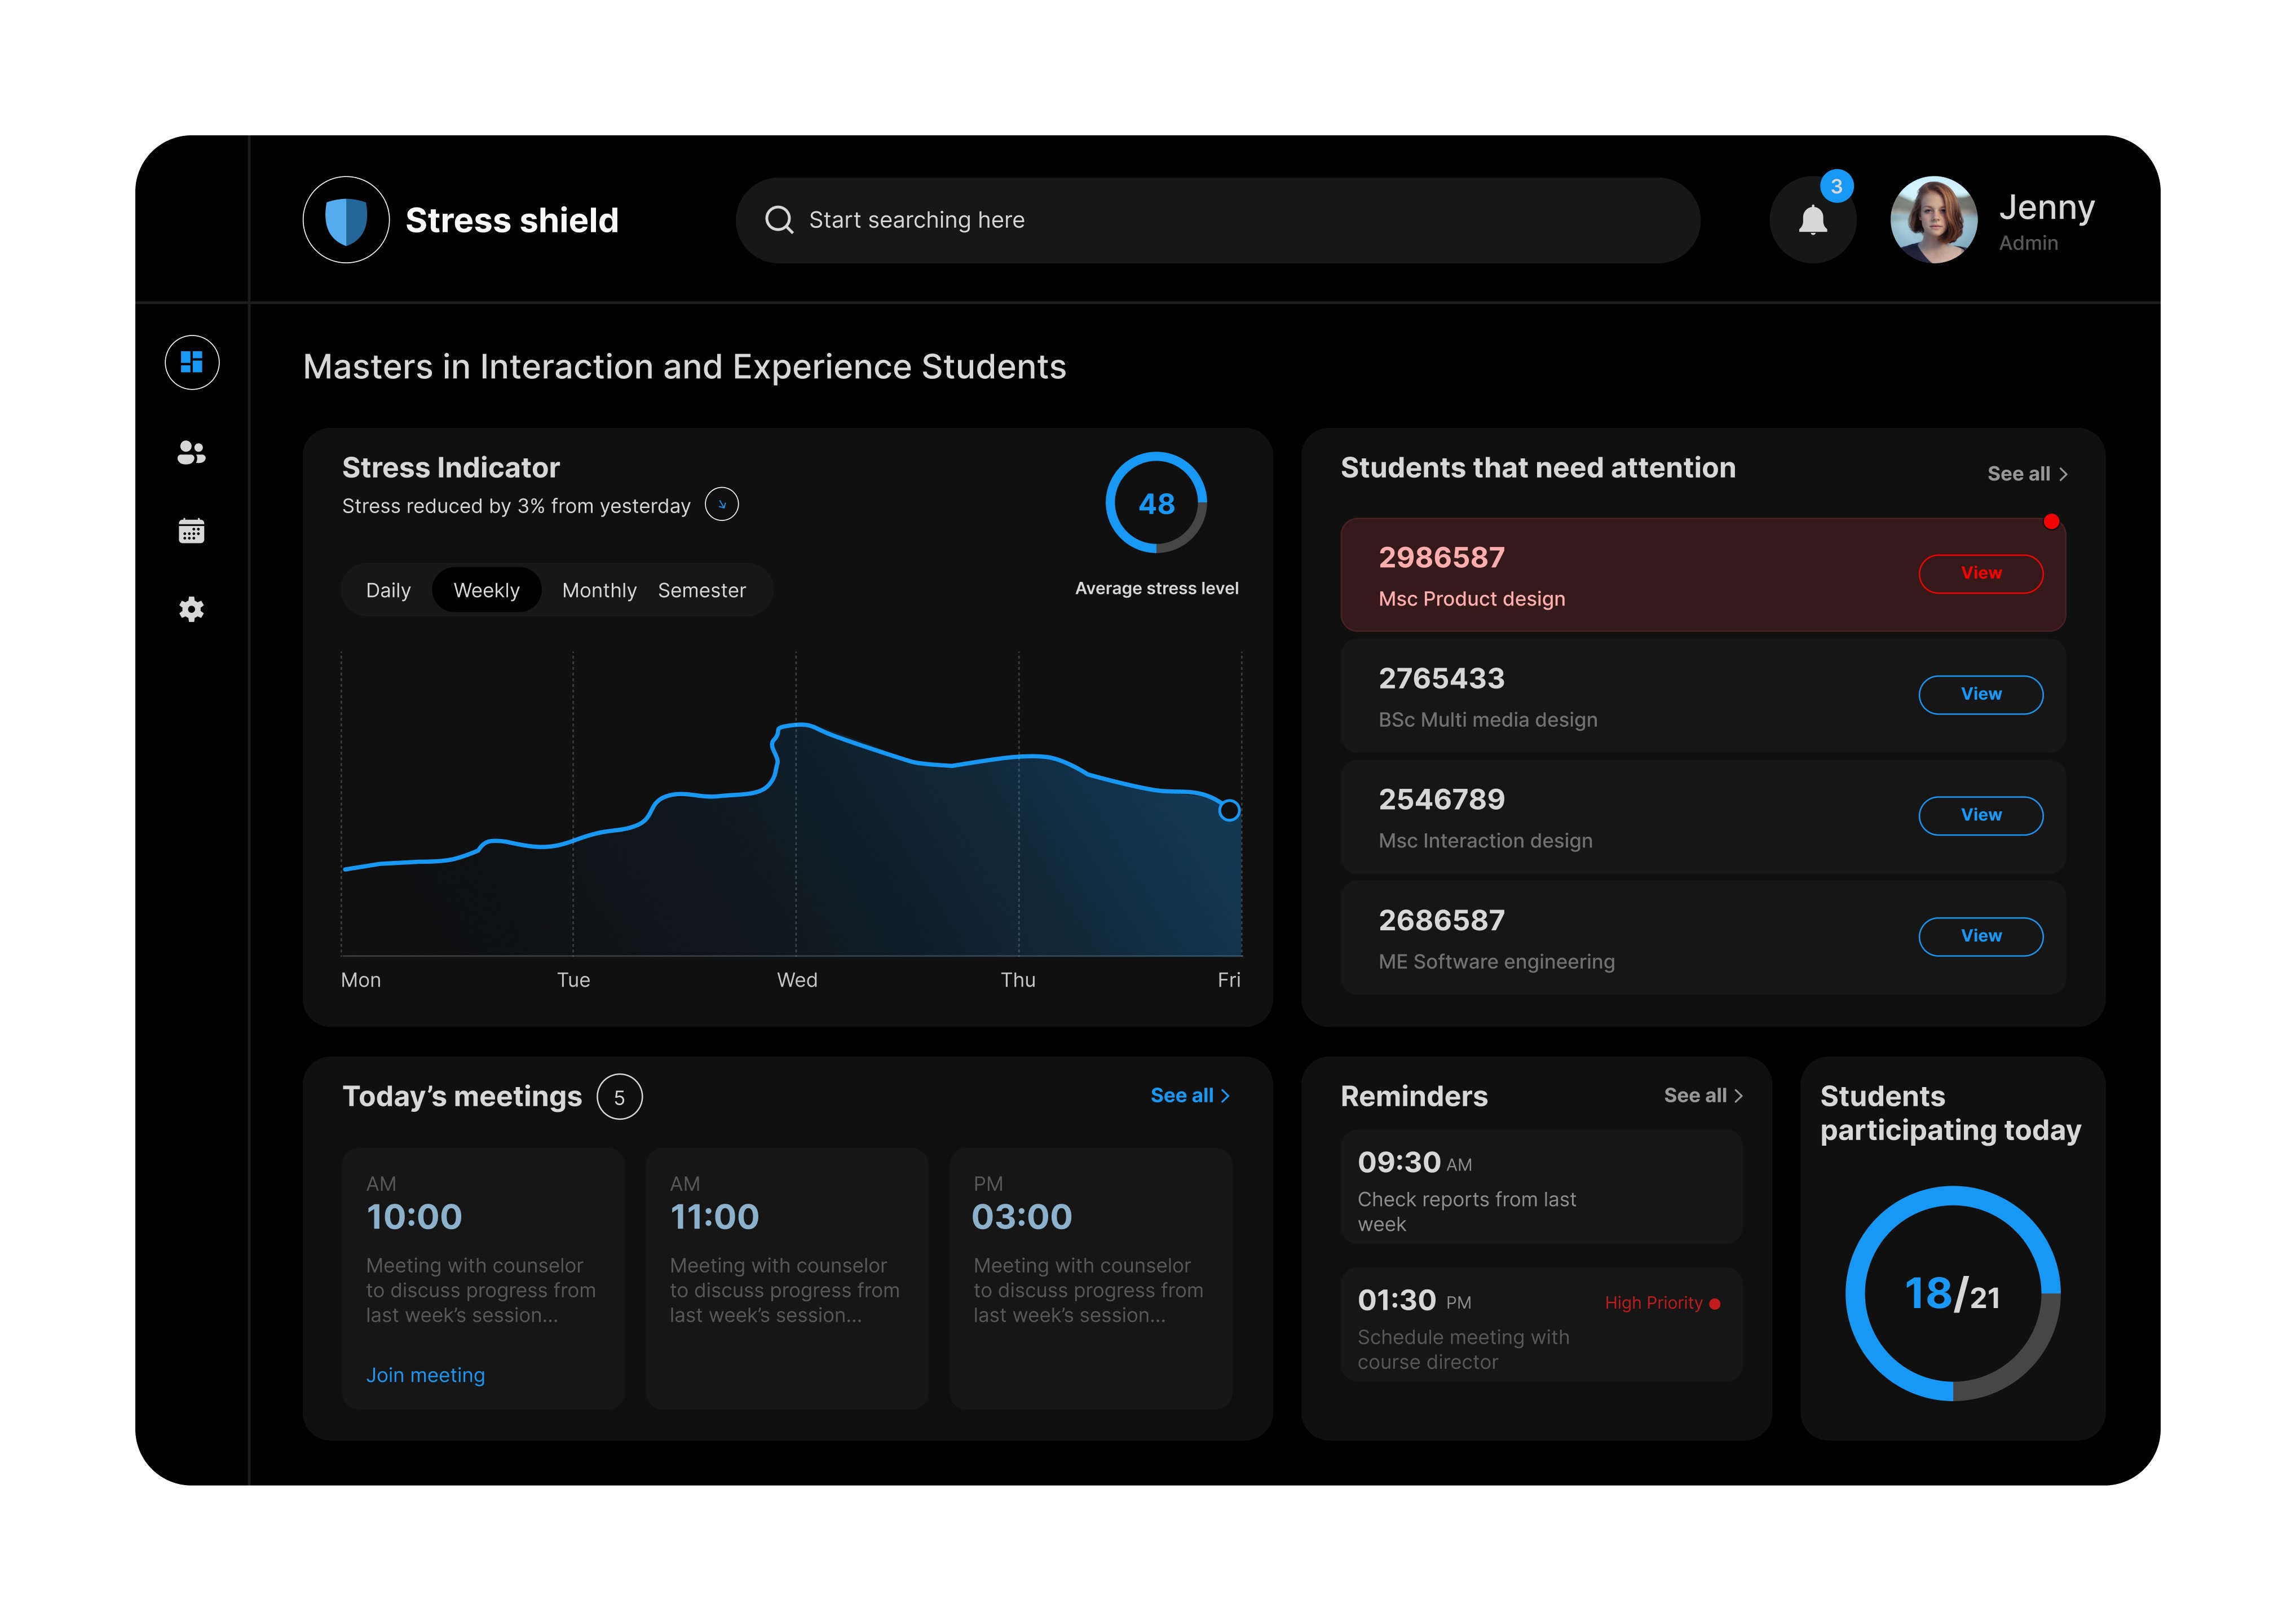View student 2986587 Msc Product design
The height and width of the screenshot is (1621, 2296).
(1980, 573)
